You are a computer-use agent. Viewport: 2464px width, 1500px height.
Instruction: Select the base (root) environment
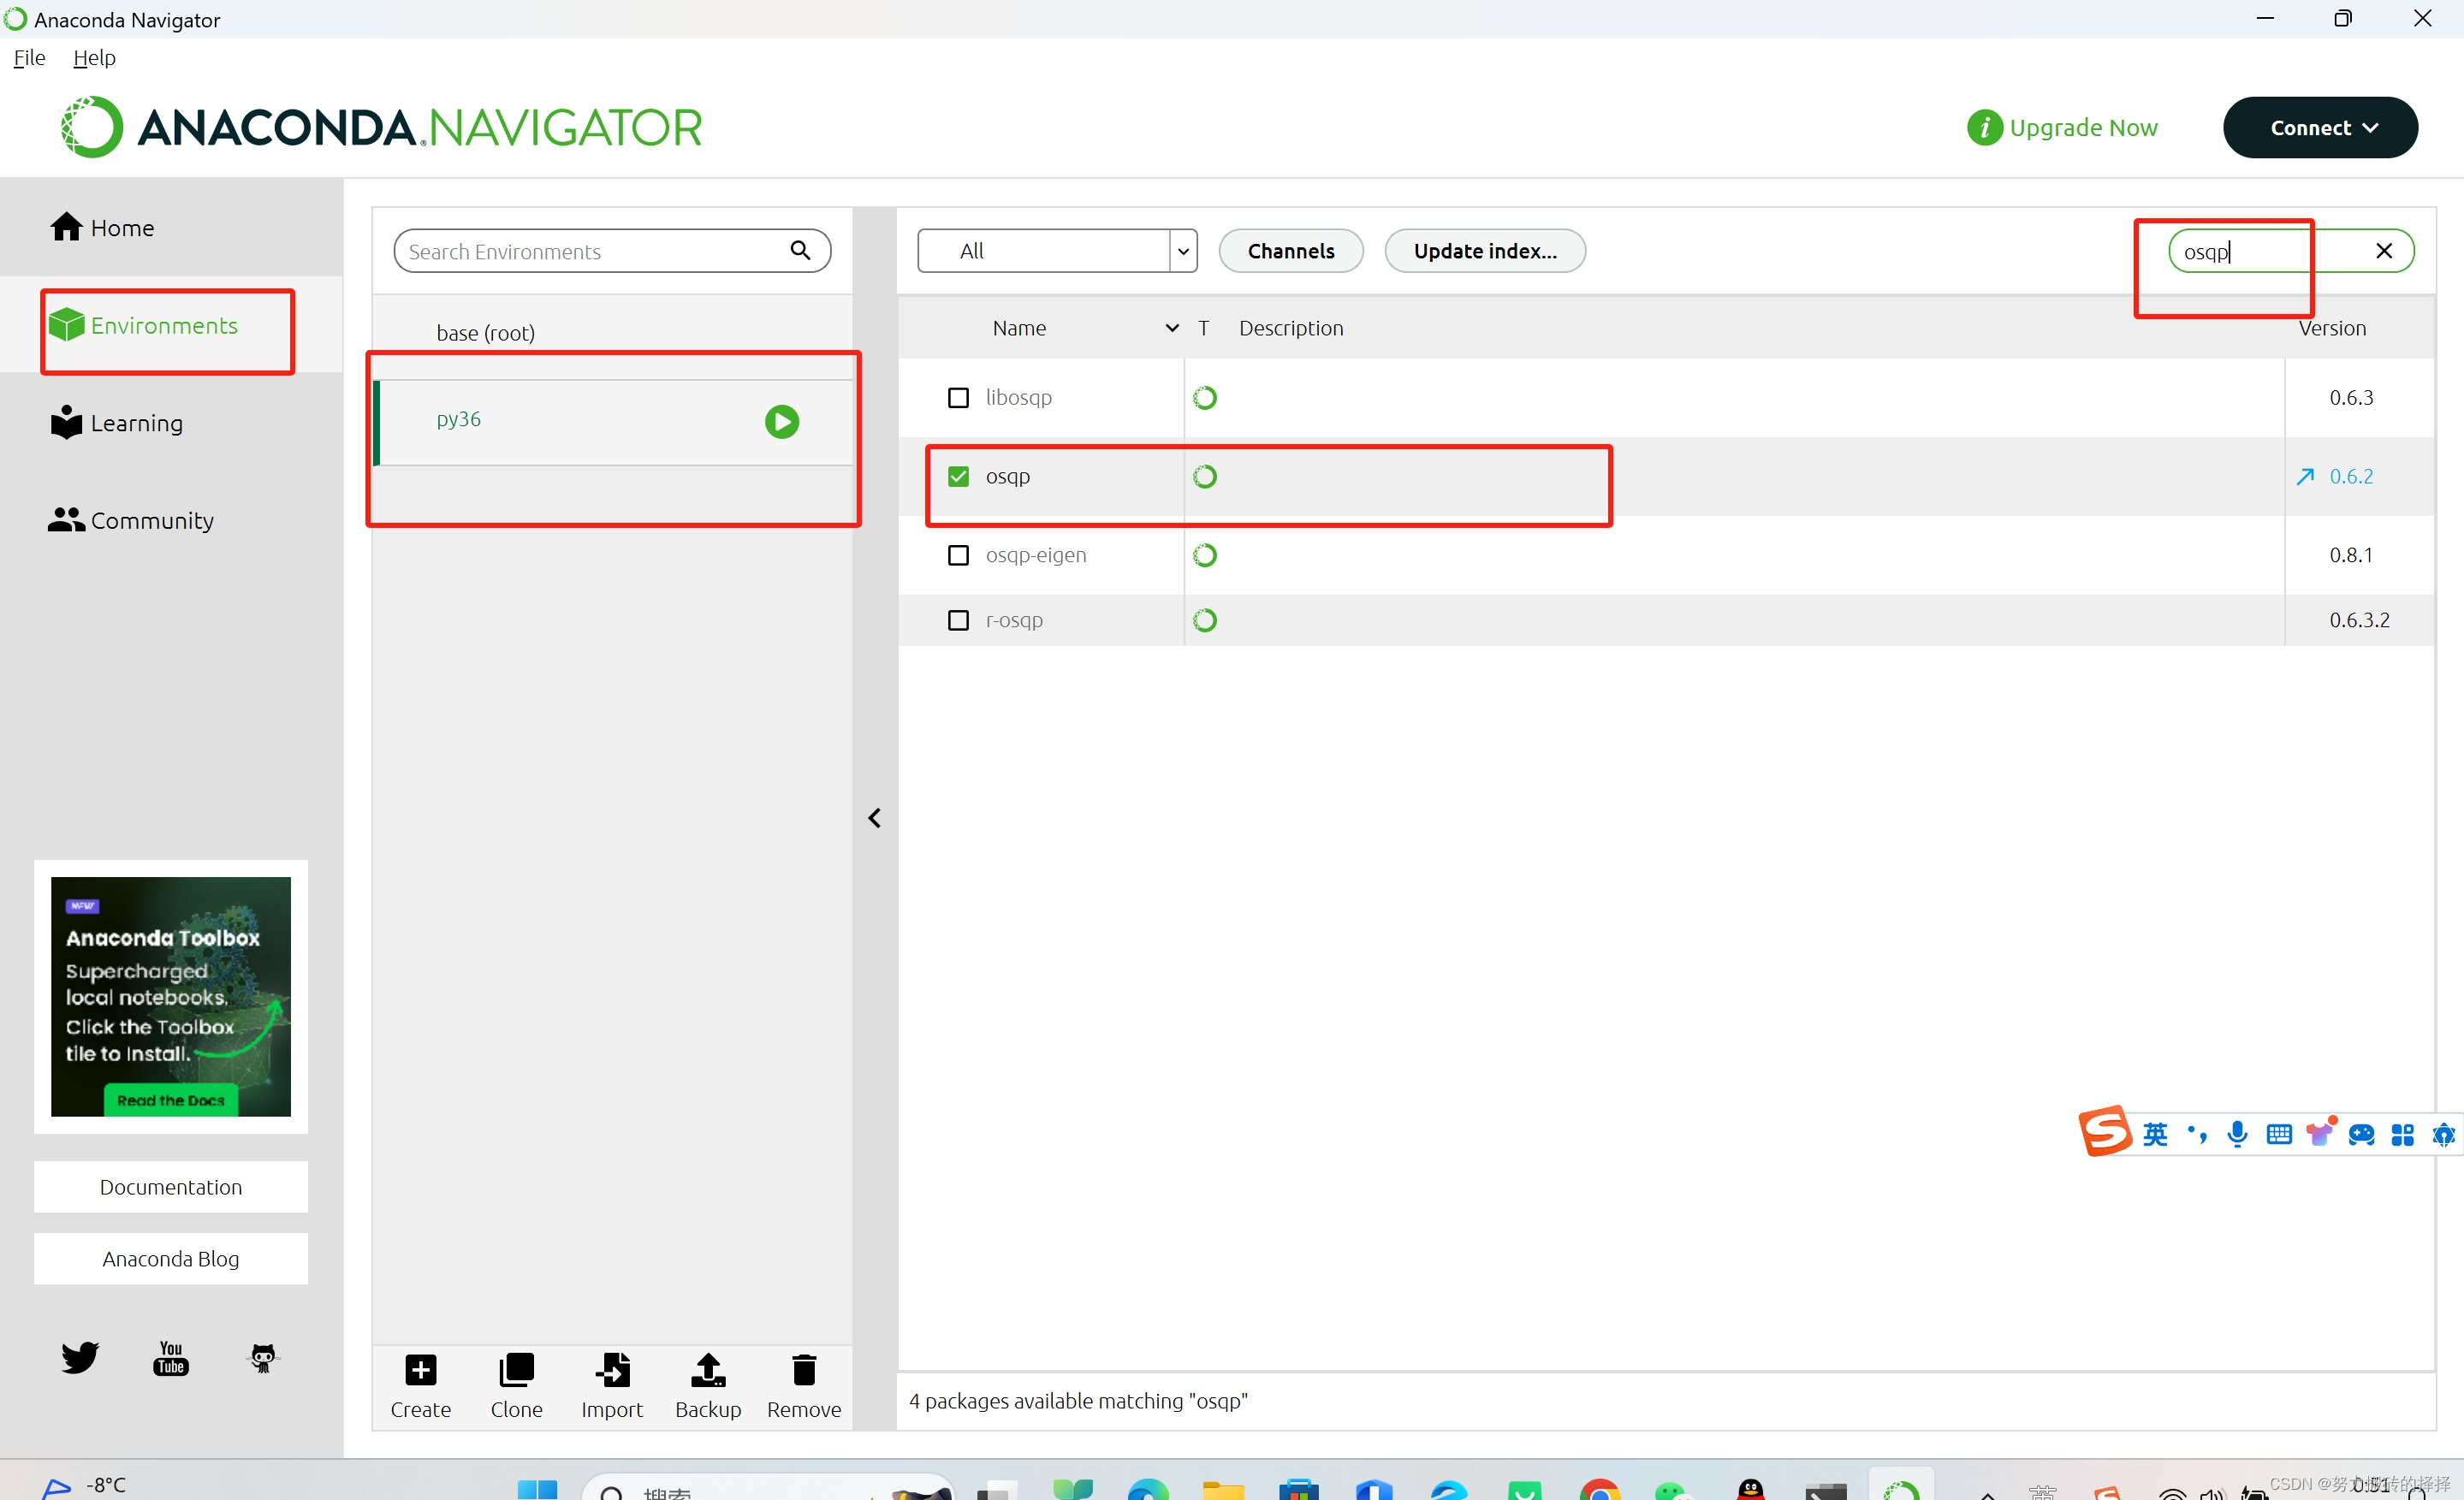(x=486, y=333)
